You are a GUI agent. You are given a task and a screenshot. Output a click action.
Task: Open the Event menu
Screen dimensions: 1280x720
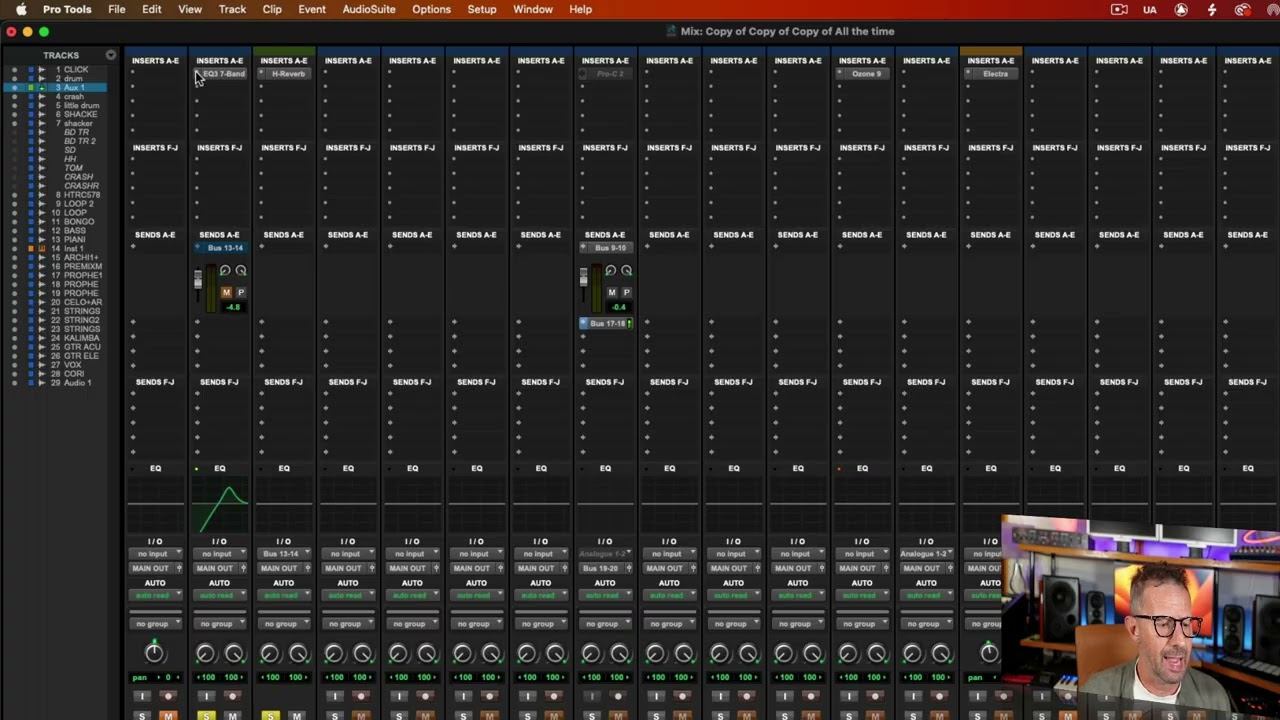tap(312, 9)
